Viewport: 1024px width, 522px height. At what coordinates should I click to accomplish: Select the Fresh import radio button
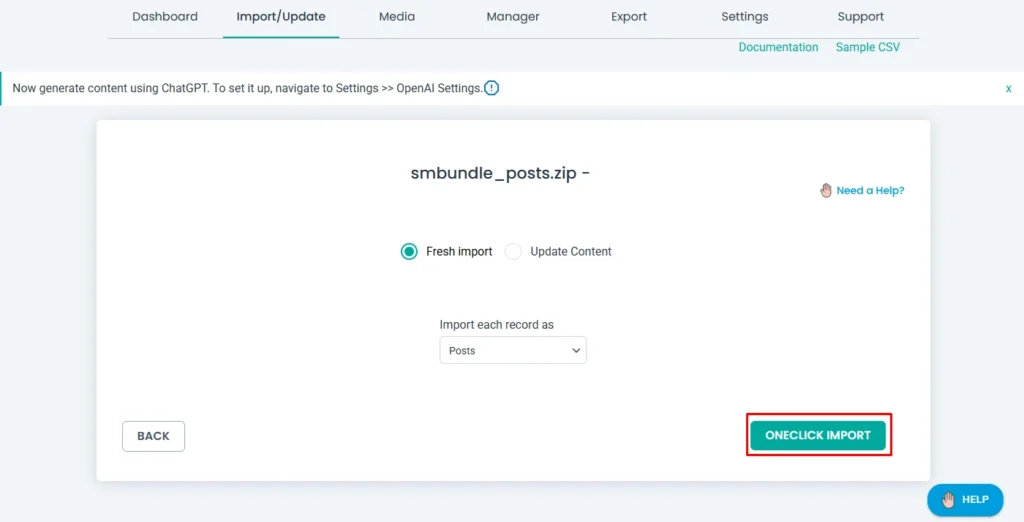(409, 252)
